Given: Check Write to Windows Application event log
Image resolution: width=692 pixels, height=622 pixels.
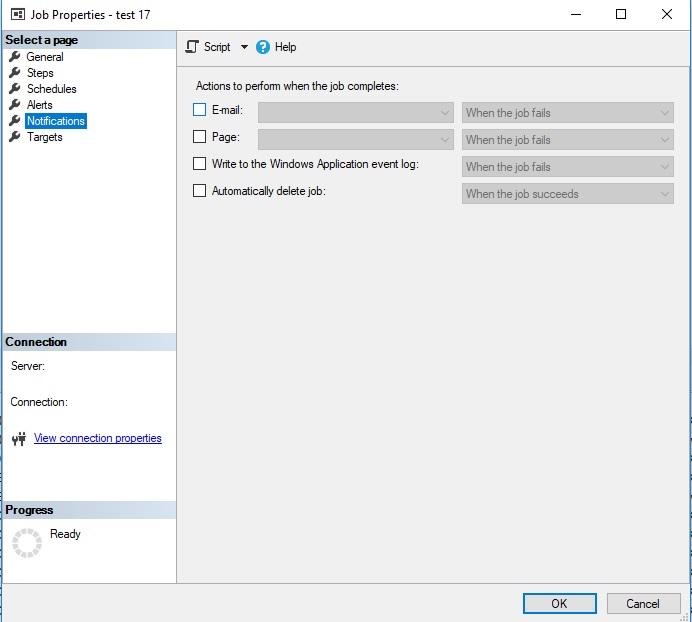Looking at the screenshot, I should click(x=200, y=164).
